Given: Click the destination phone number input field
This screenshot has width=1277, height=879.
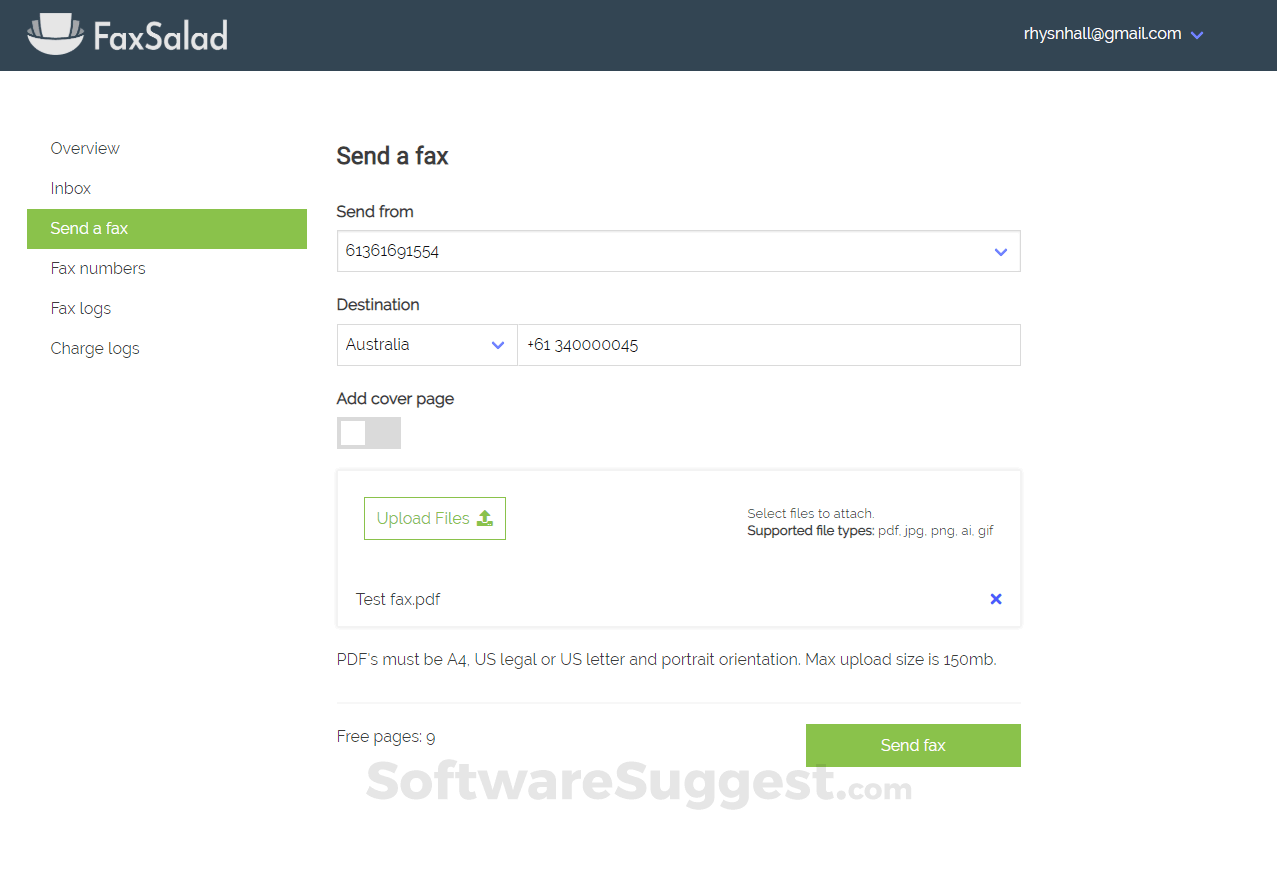Looking at the screenshot, I should tap(768, 344).
